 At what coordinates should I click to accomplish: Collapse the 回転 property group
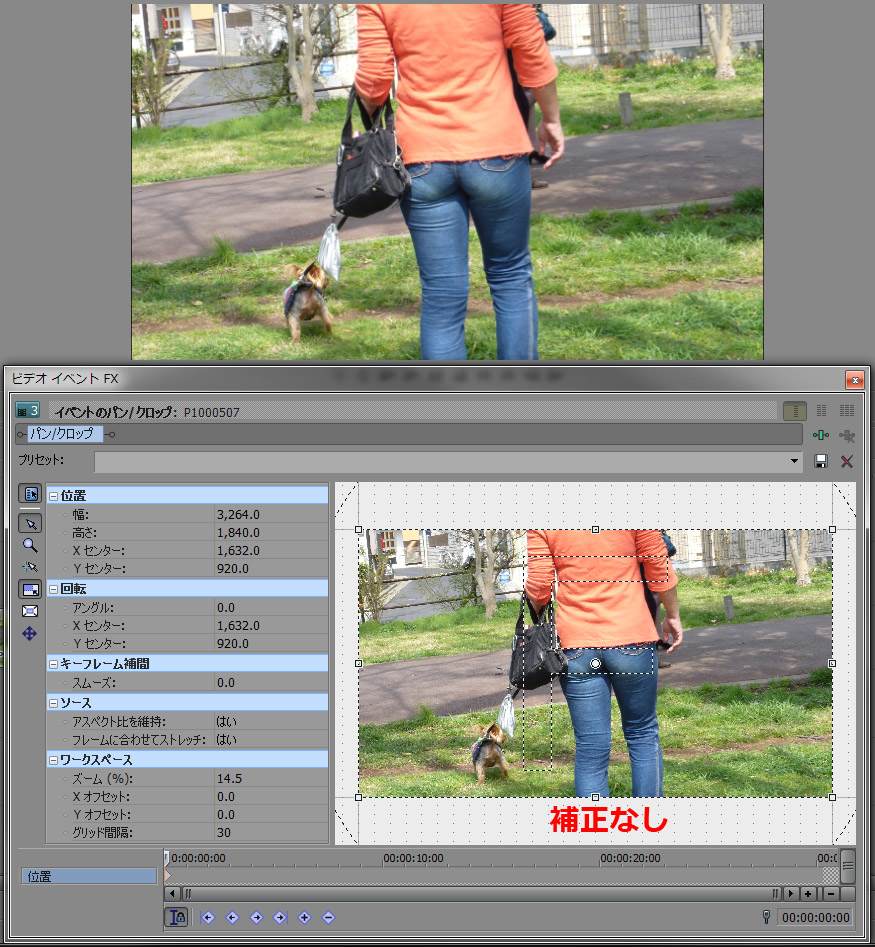(x=54, y=589)
